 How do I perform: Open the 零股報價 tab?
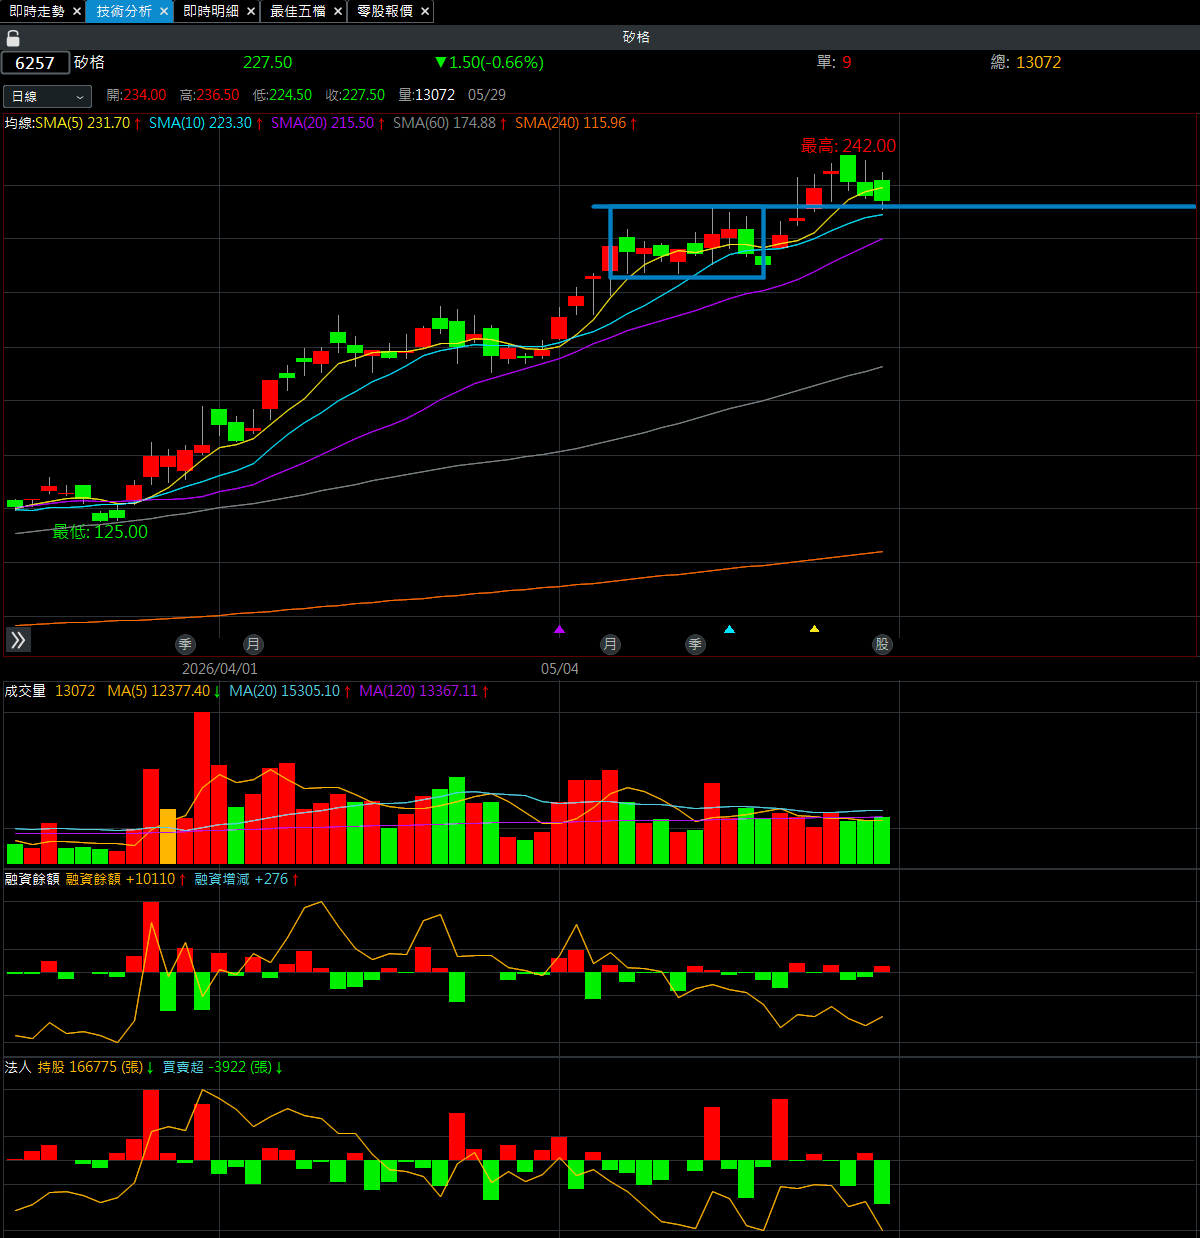[x=385, y=11]
